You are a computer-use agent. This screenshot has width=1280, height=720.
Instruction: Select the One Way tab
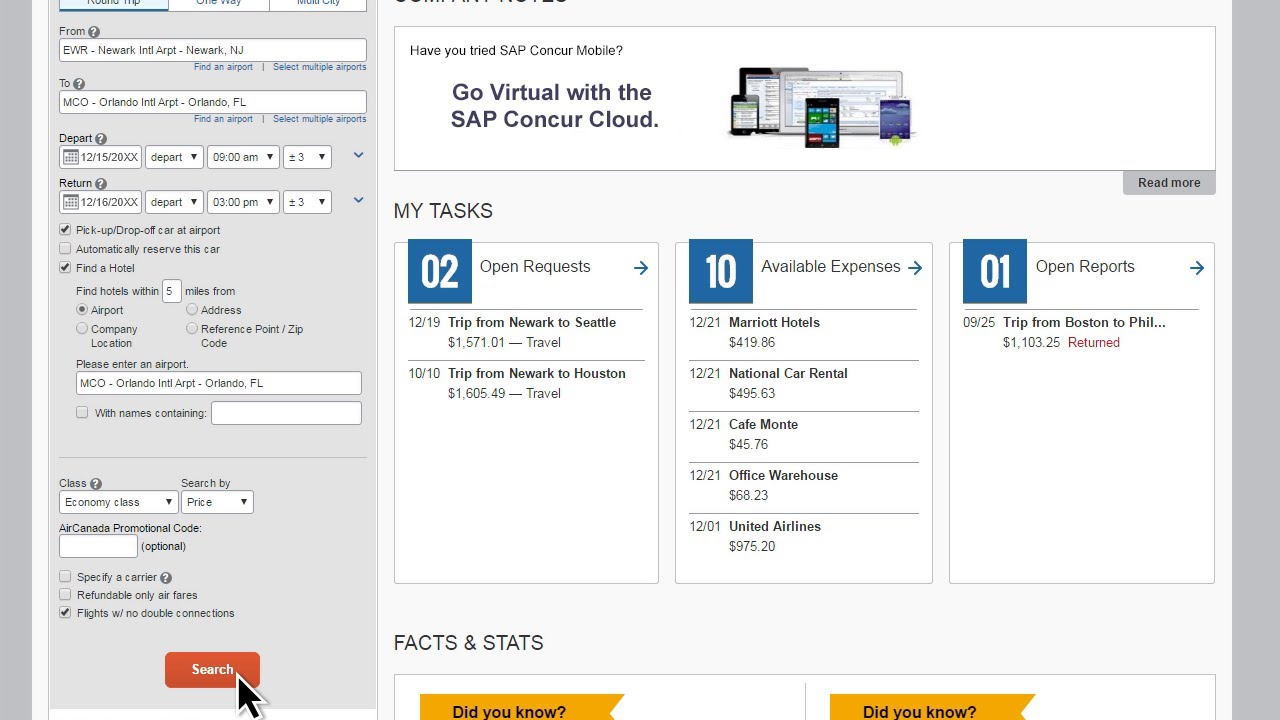pos(219,4)
